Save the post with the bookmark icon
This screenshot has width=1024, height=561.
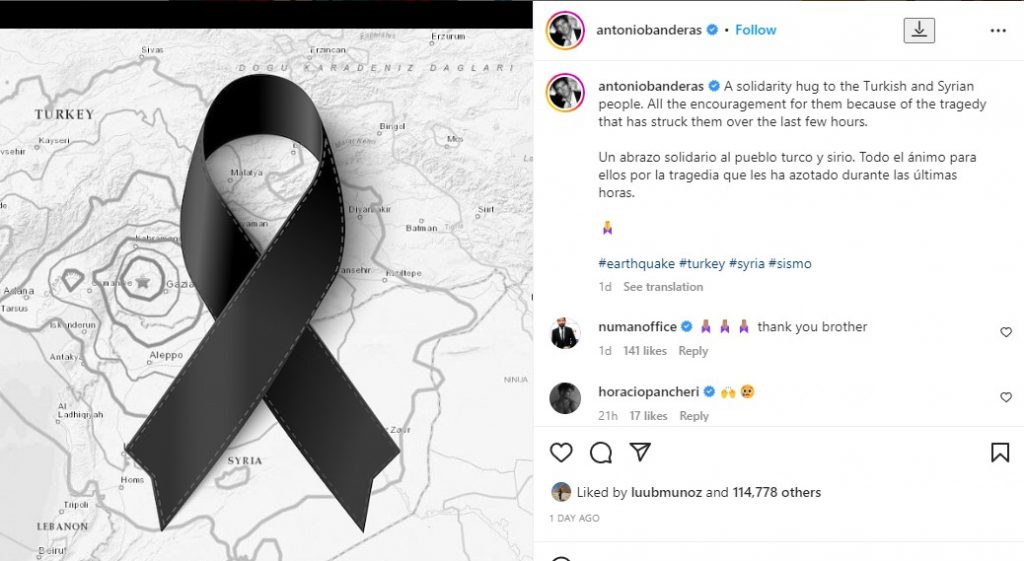tap(1000, 453)
